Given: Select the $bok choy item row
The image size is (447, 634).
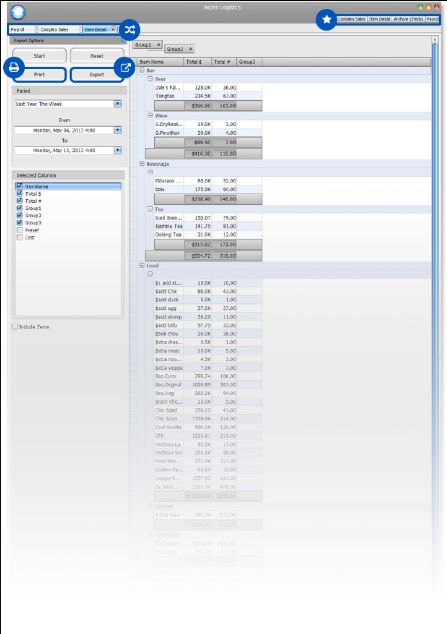Looking at the screenshot, I should pos(208,334).
